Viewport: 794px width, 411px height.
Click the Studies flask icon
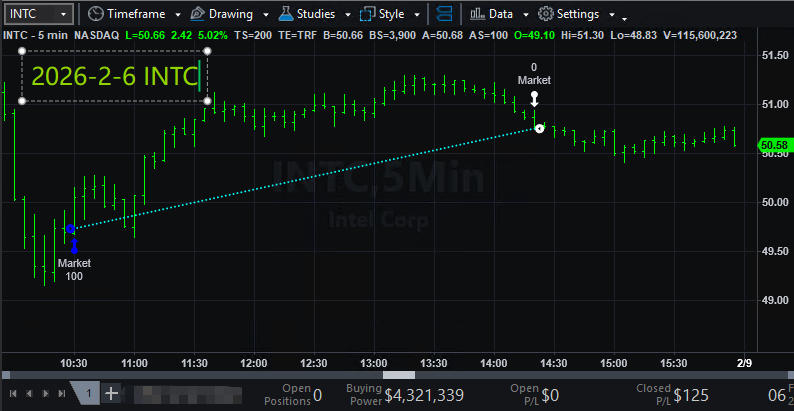[x=286, y=15]
